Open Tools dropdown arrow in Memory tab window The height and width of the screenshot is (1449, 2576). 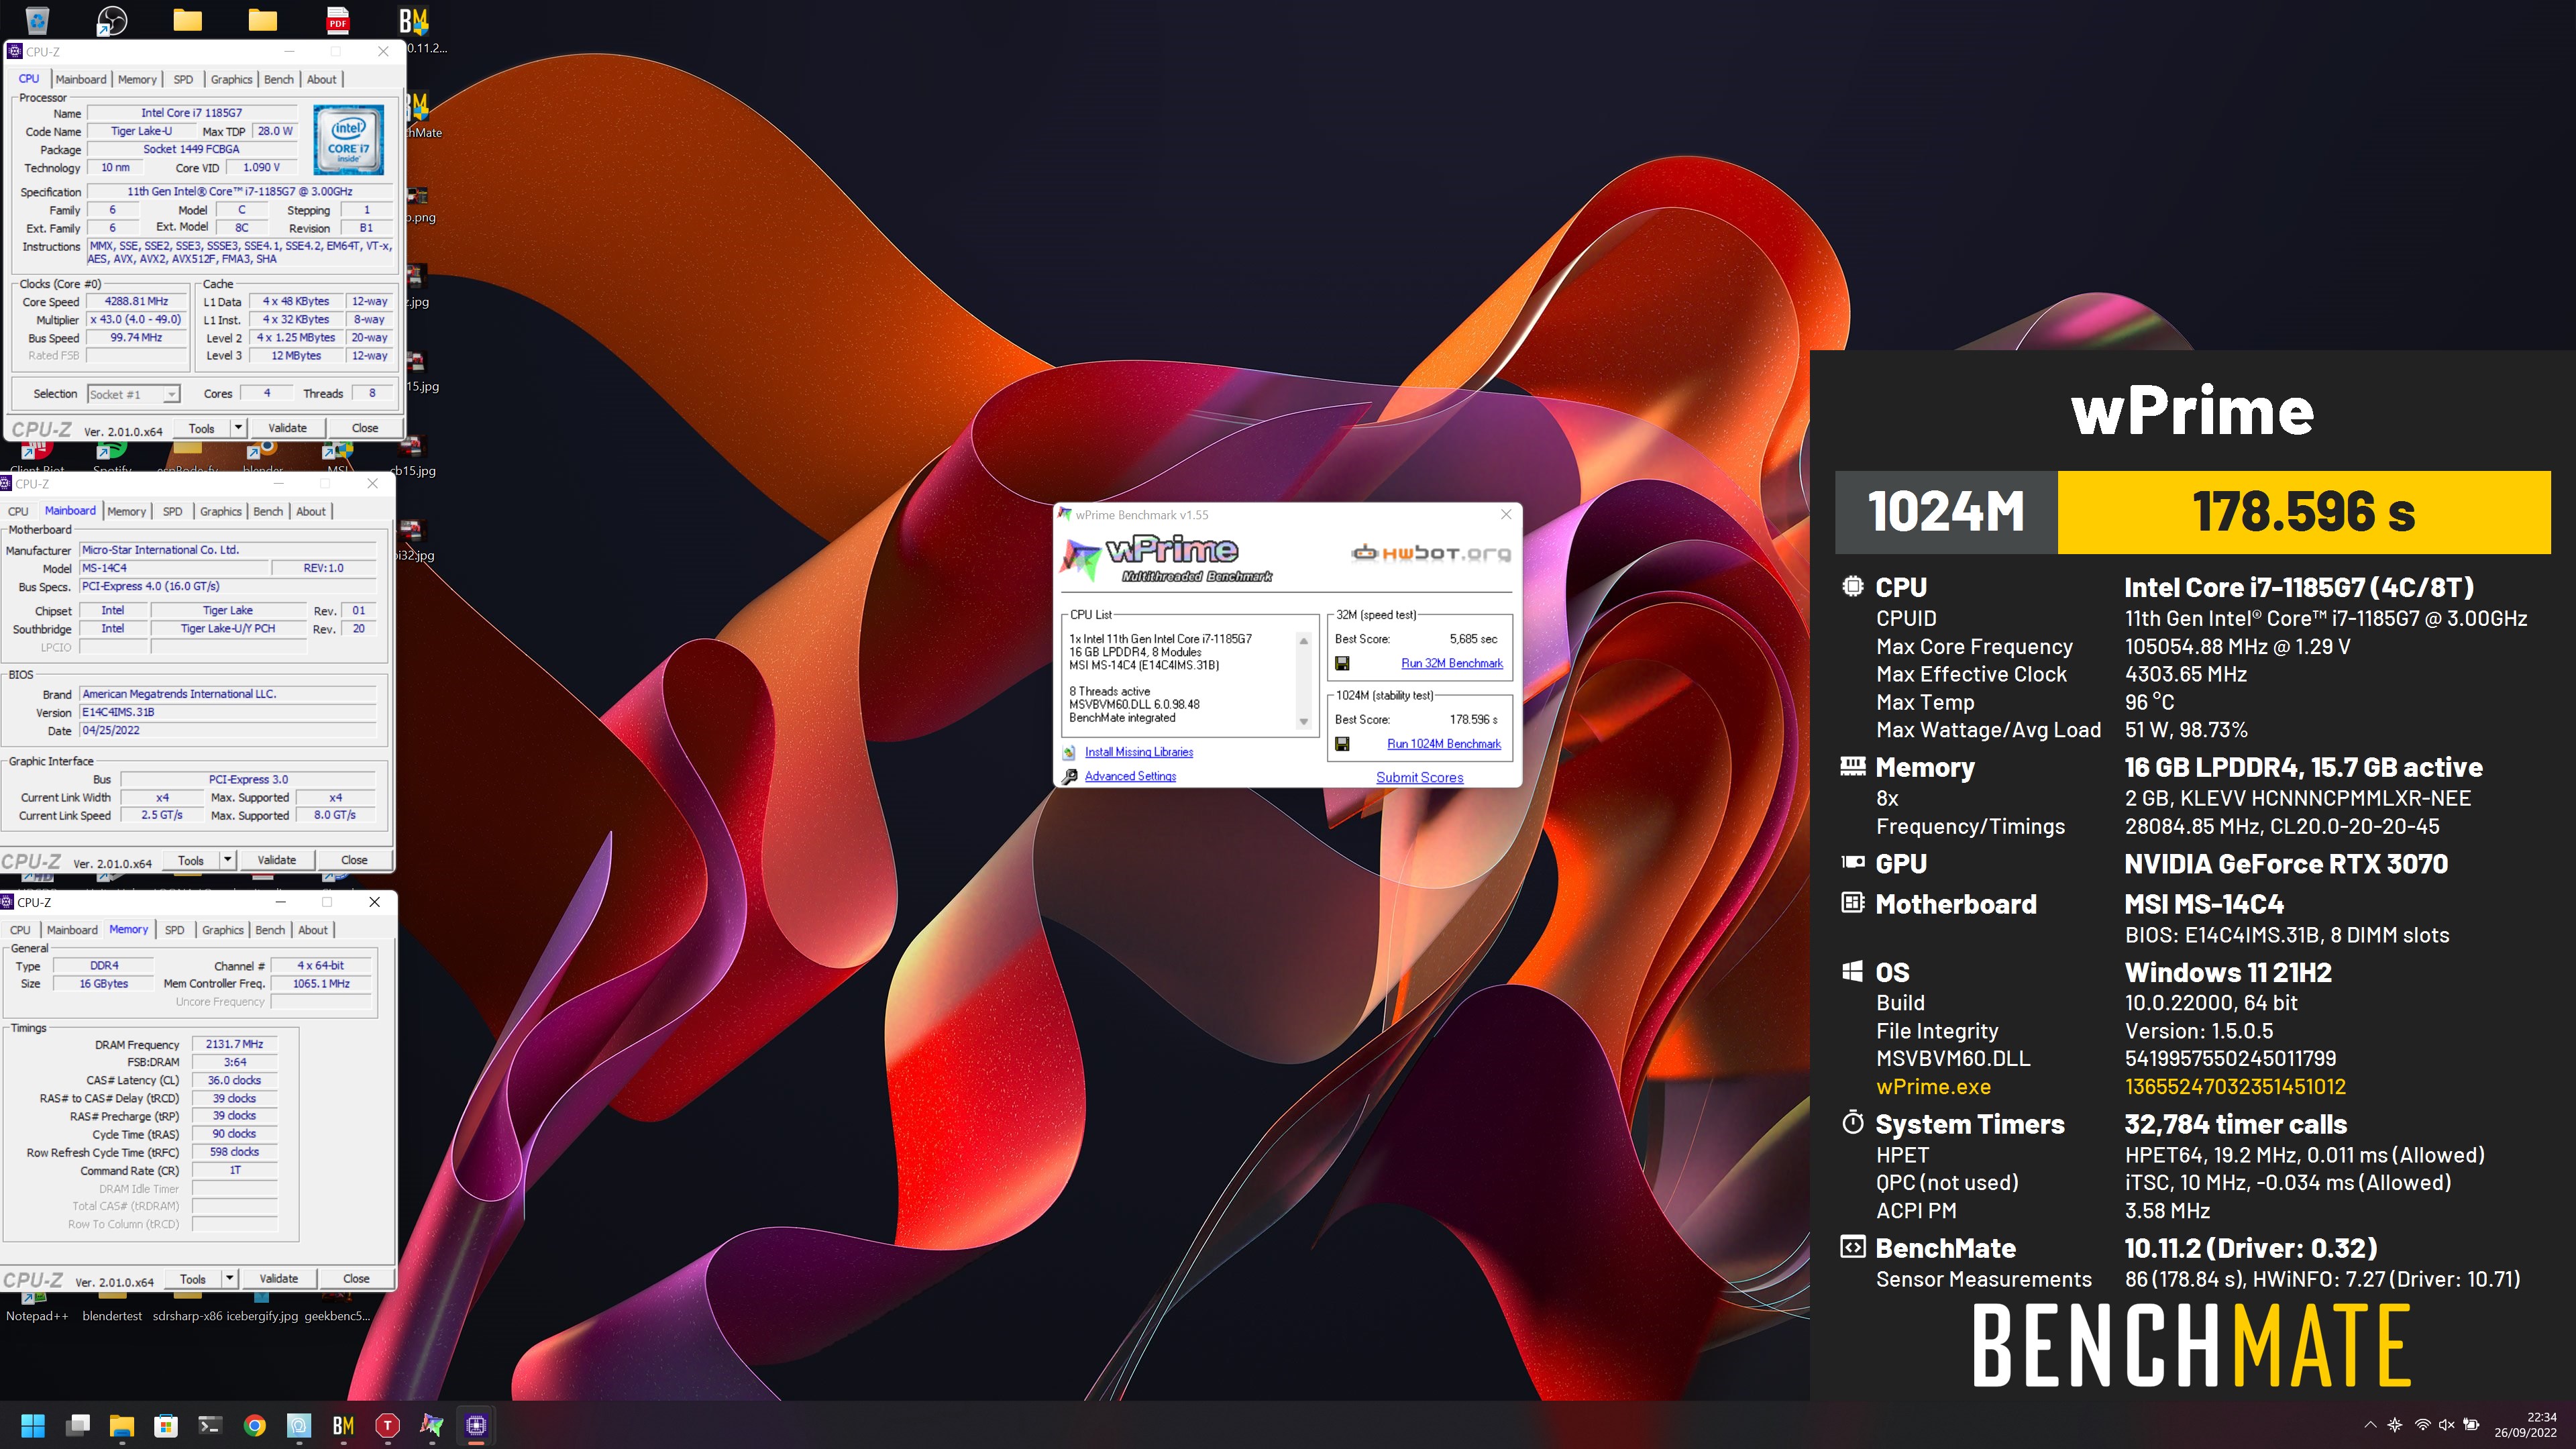pos(230,1279)
